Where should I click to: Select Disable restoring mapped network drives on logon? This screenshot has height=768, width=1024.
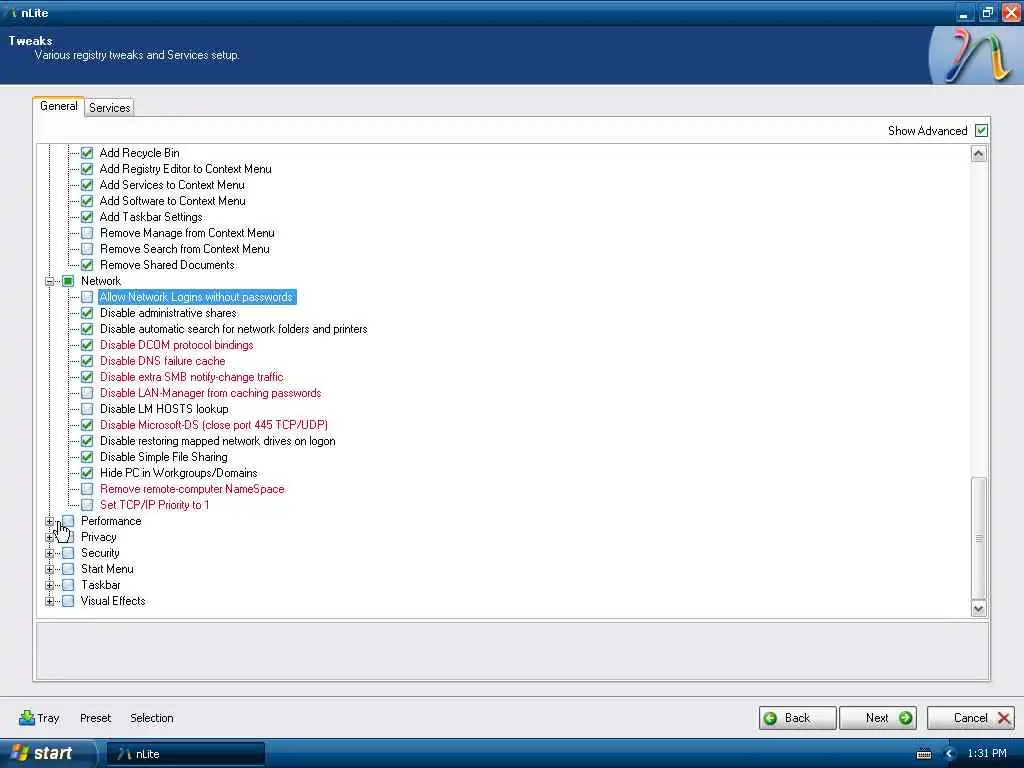[x=217, y=441]
